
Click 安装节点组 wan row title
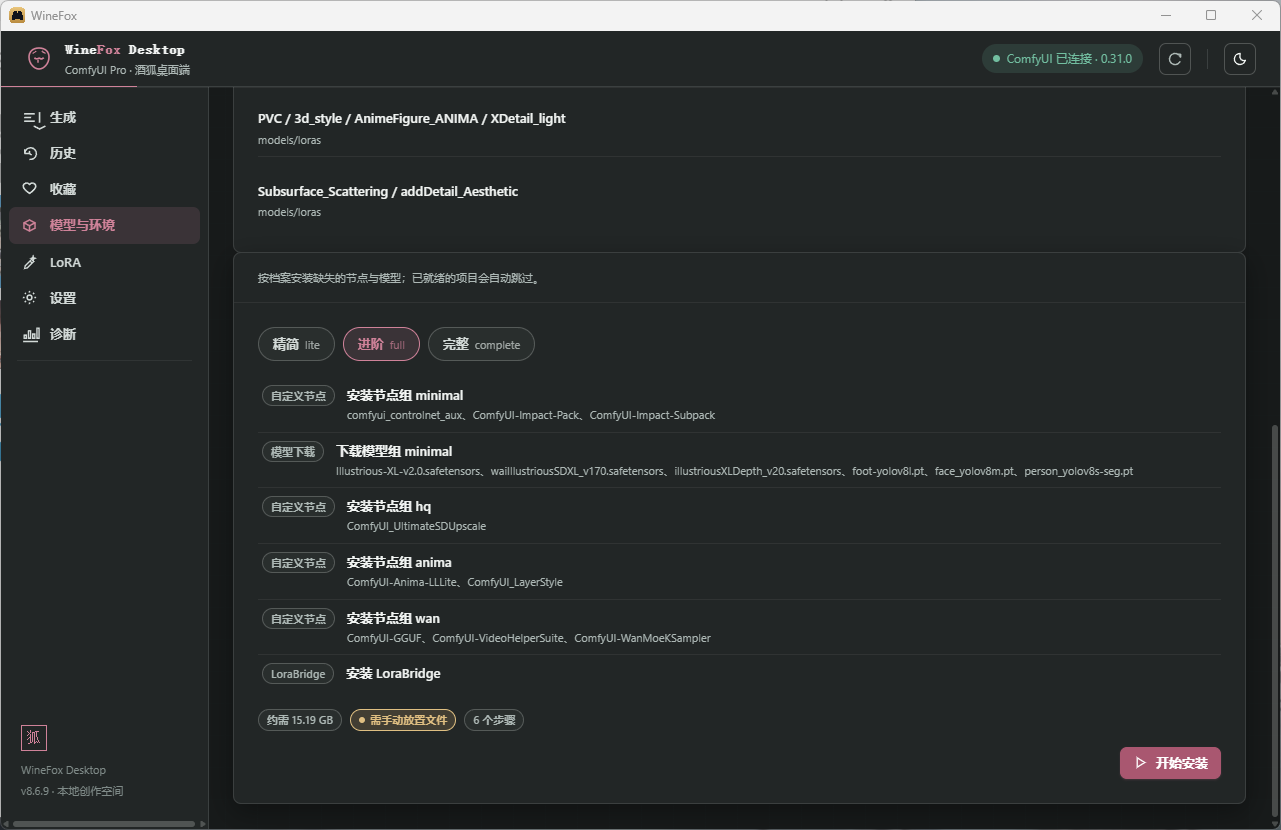(393, 618)
